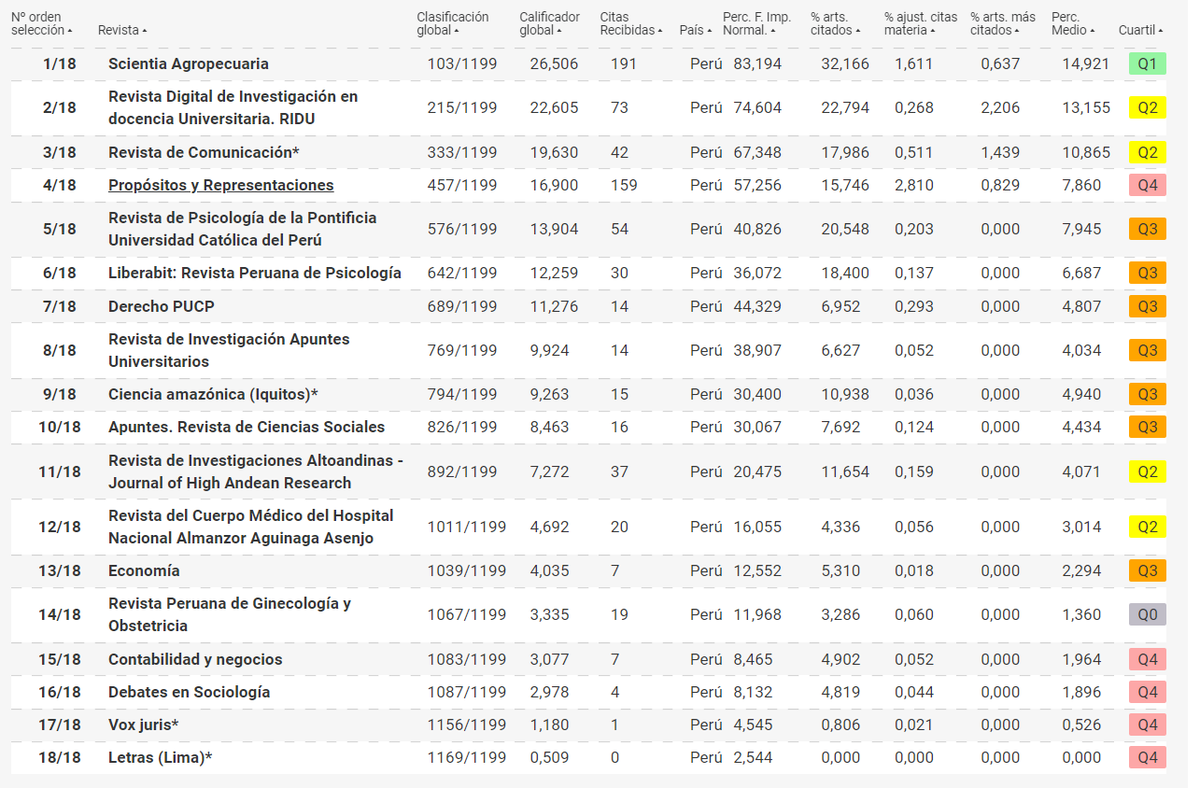Select Perc. Medio value 14,921
Screen dimensions: 1200x788
1086,63
